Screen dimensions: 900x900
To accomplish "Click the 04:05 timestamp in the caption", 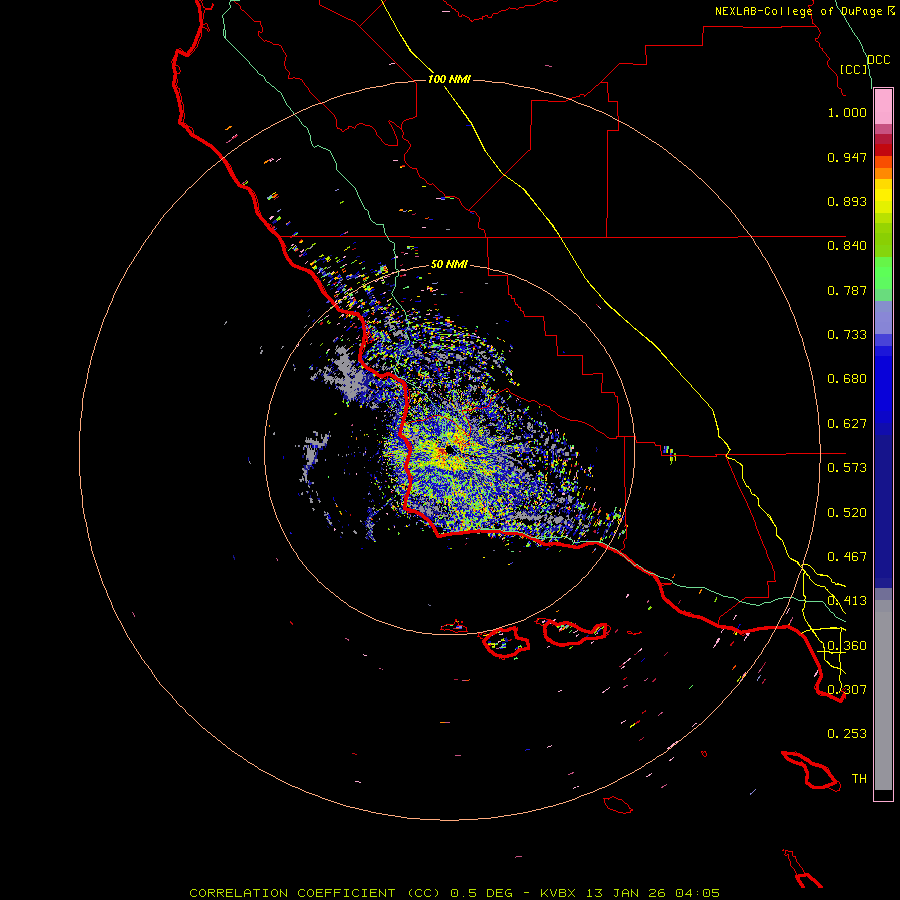I will point(697,893).
